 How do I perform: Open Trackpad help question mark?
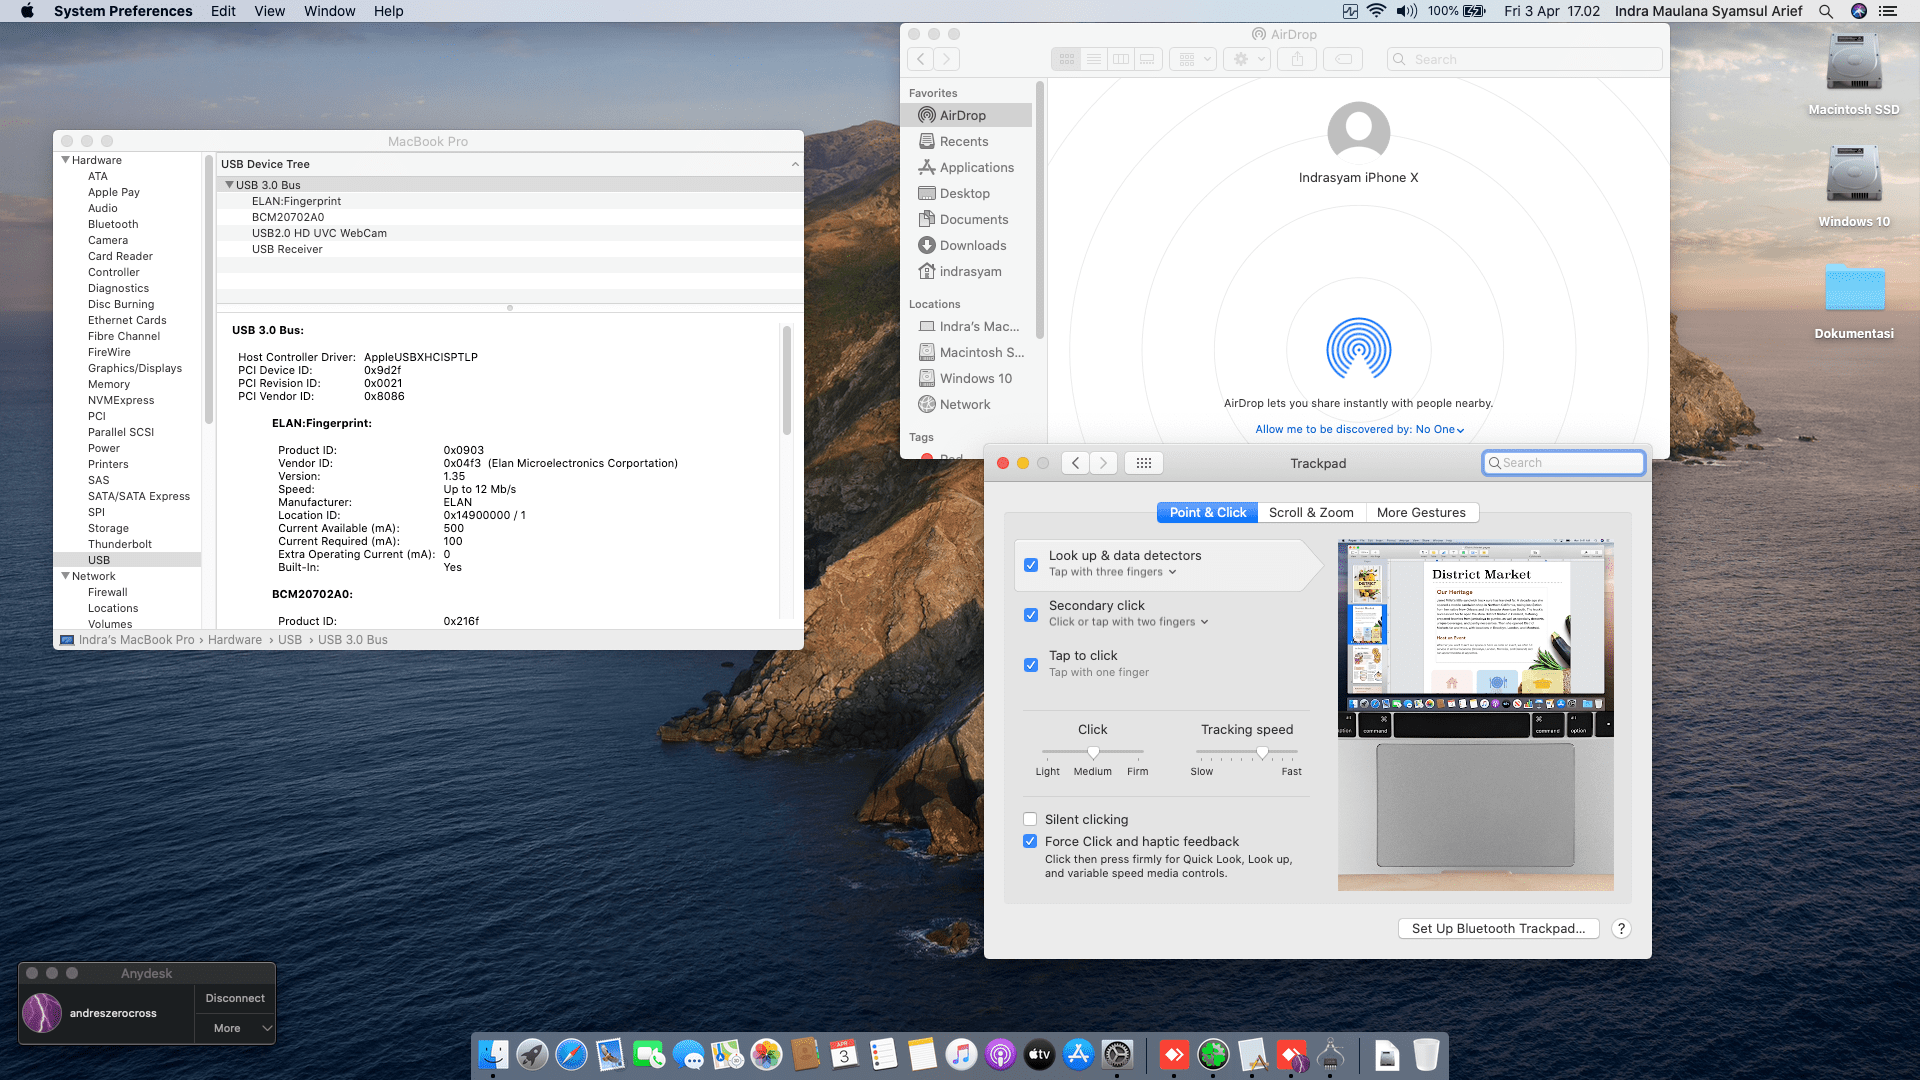pyautogui.click(x=1621, y=928)
